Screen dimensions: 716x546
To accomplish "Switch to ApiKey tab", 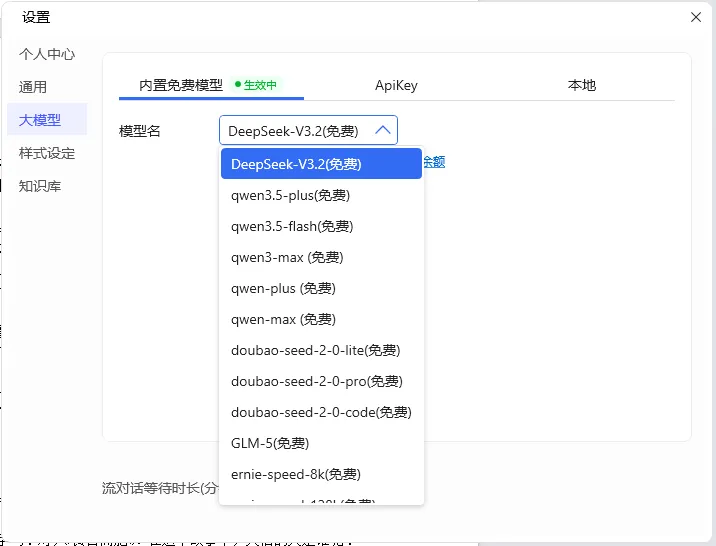I will point(396,85).
